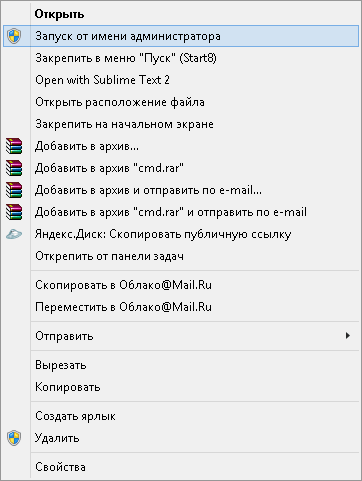Image resolution: width=362 pixels, height=481 pixels.
Task: Choose Вырезать from the menu
Action: tap(181, 365)
